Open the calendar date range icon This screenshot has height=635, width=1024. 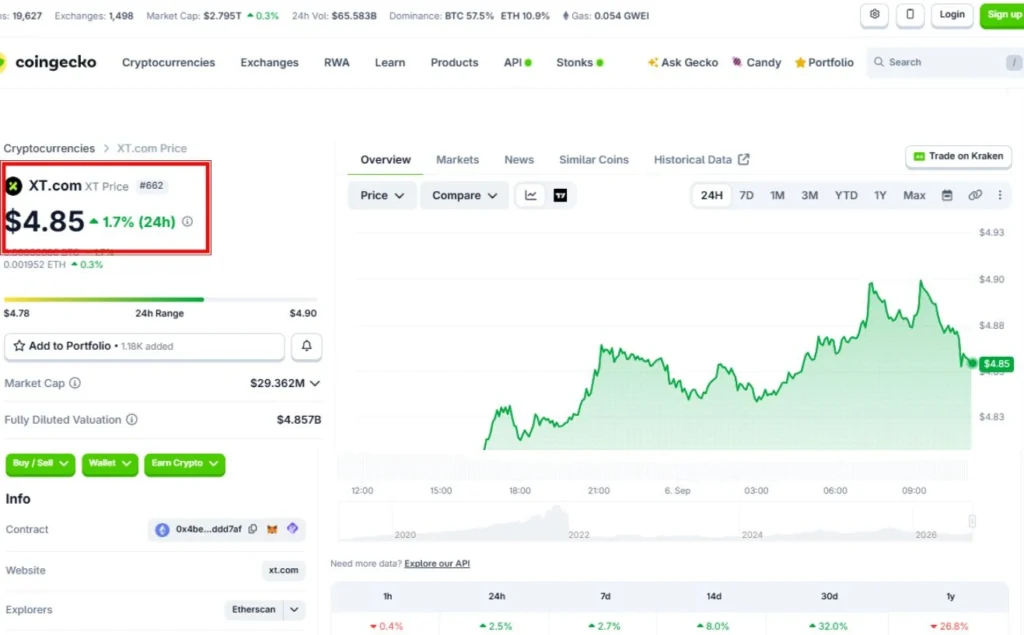(x=947, y=195)
